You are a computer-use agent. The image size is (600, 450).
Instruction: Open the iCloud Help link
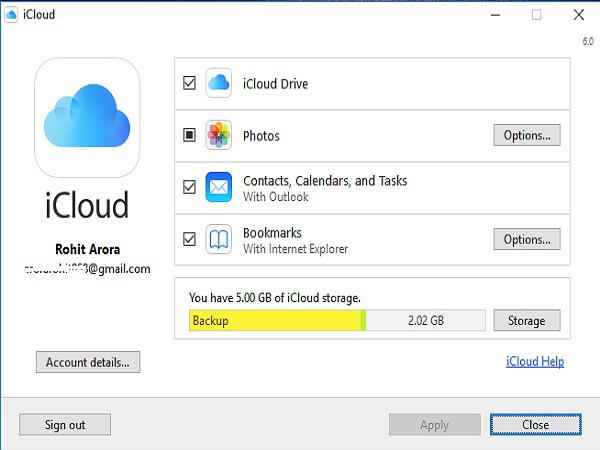[535, 362]
